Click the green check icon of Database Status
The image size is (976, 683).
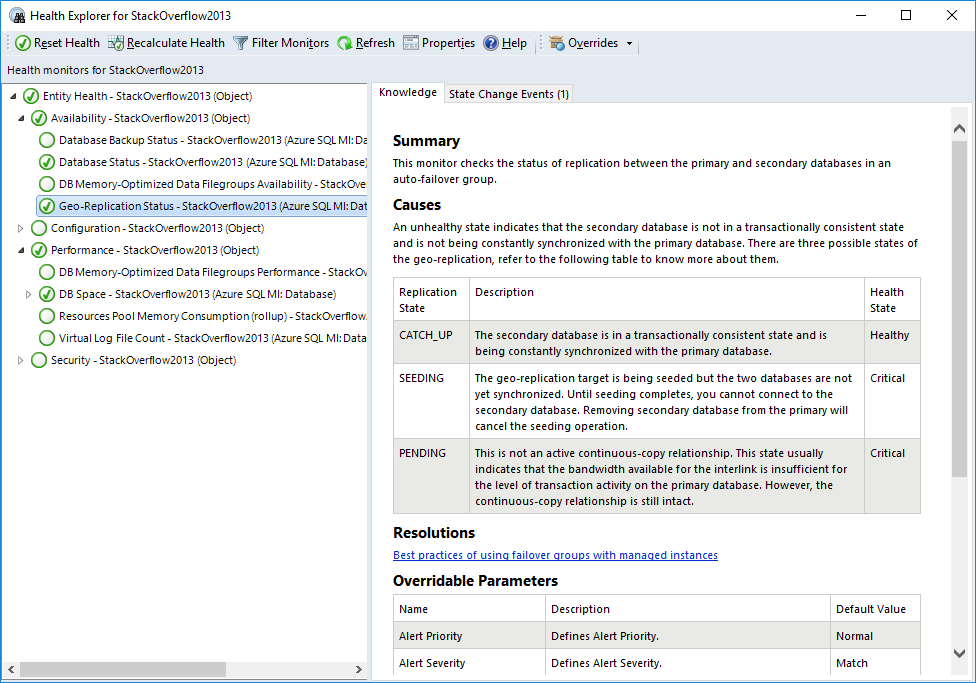click(x=47, y=163)
